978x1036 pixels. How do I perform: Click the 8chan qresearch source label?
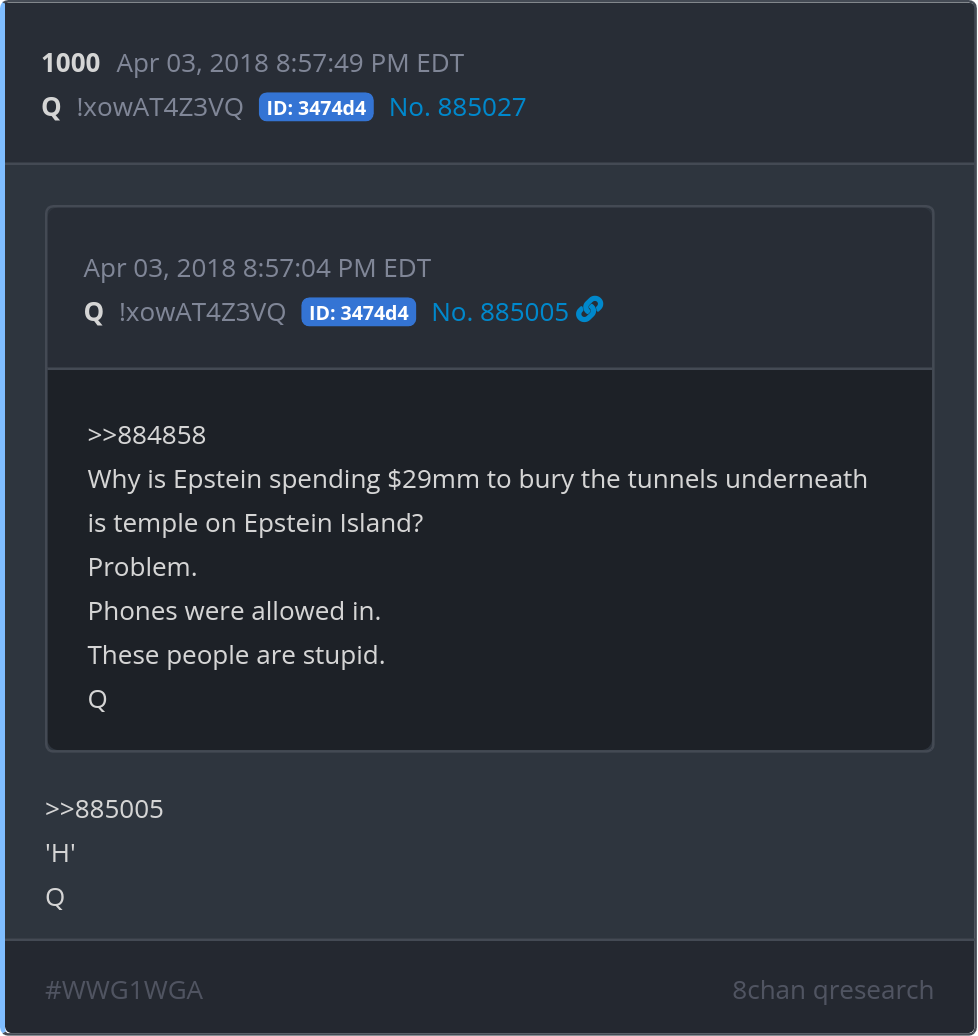coord(832,990)
